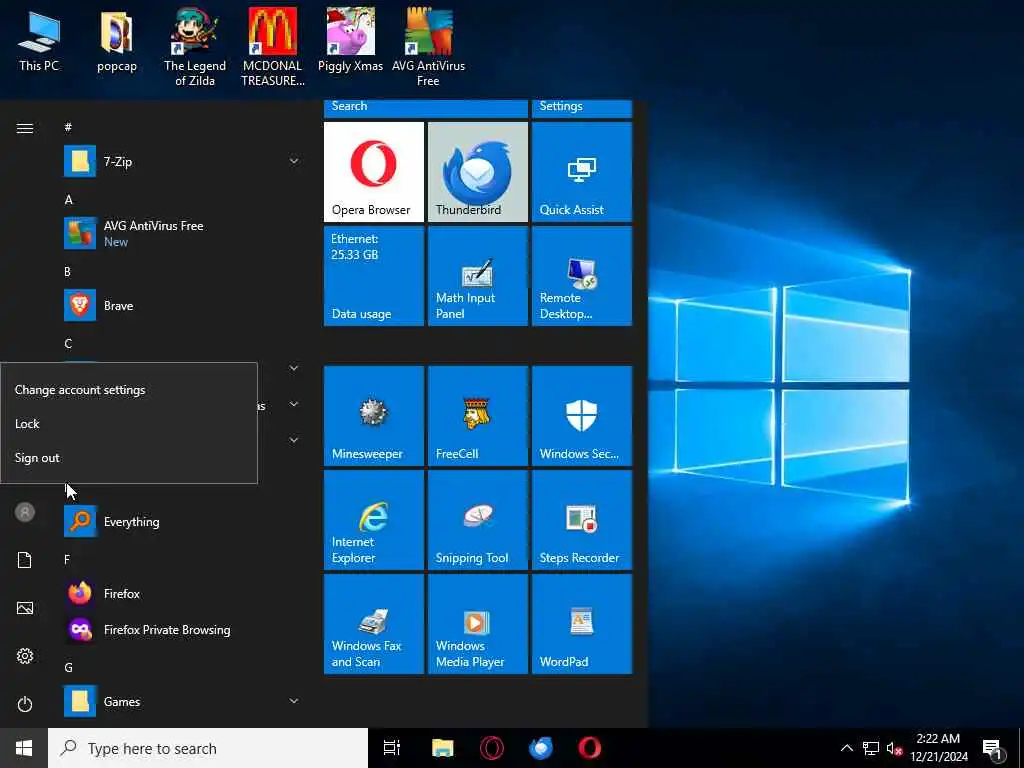This screenshot has width=1024, height=768.
Task: Open Task View on the taskbar
Action: click(x=392, y=748)
